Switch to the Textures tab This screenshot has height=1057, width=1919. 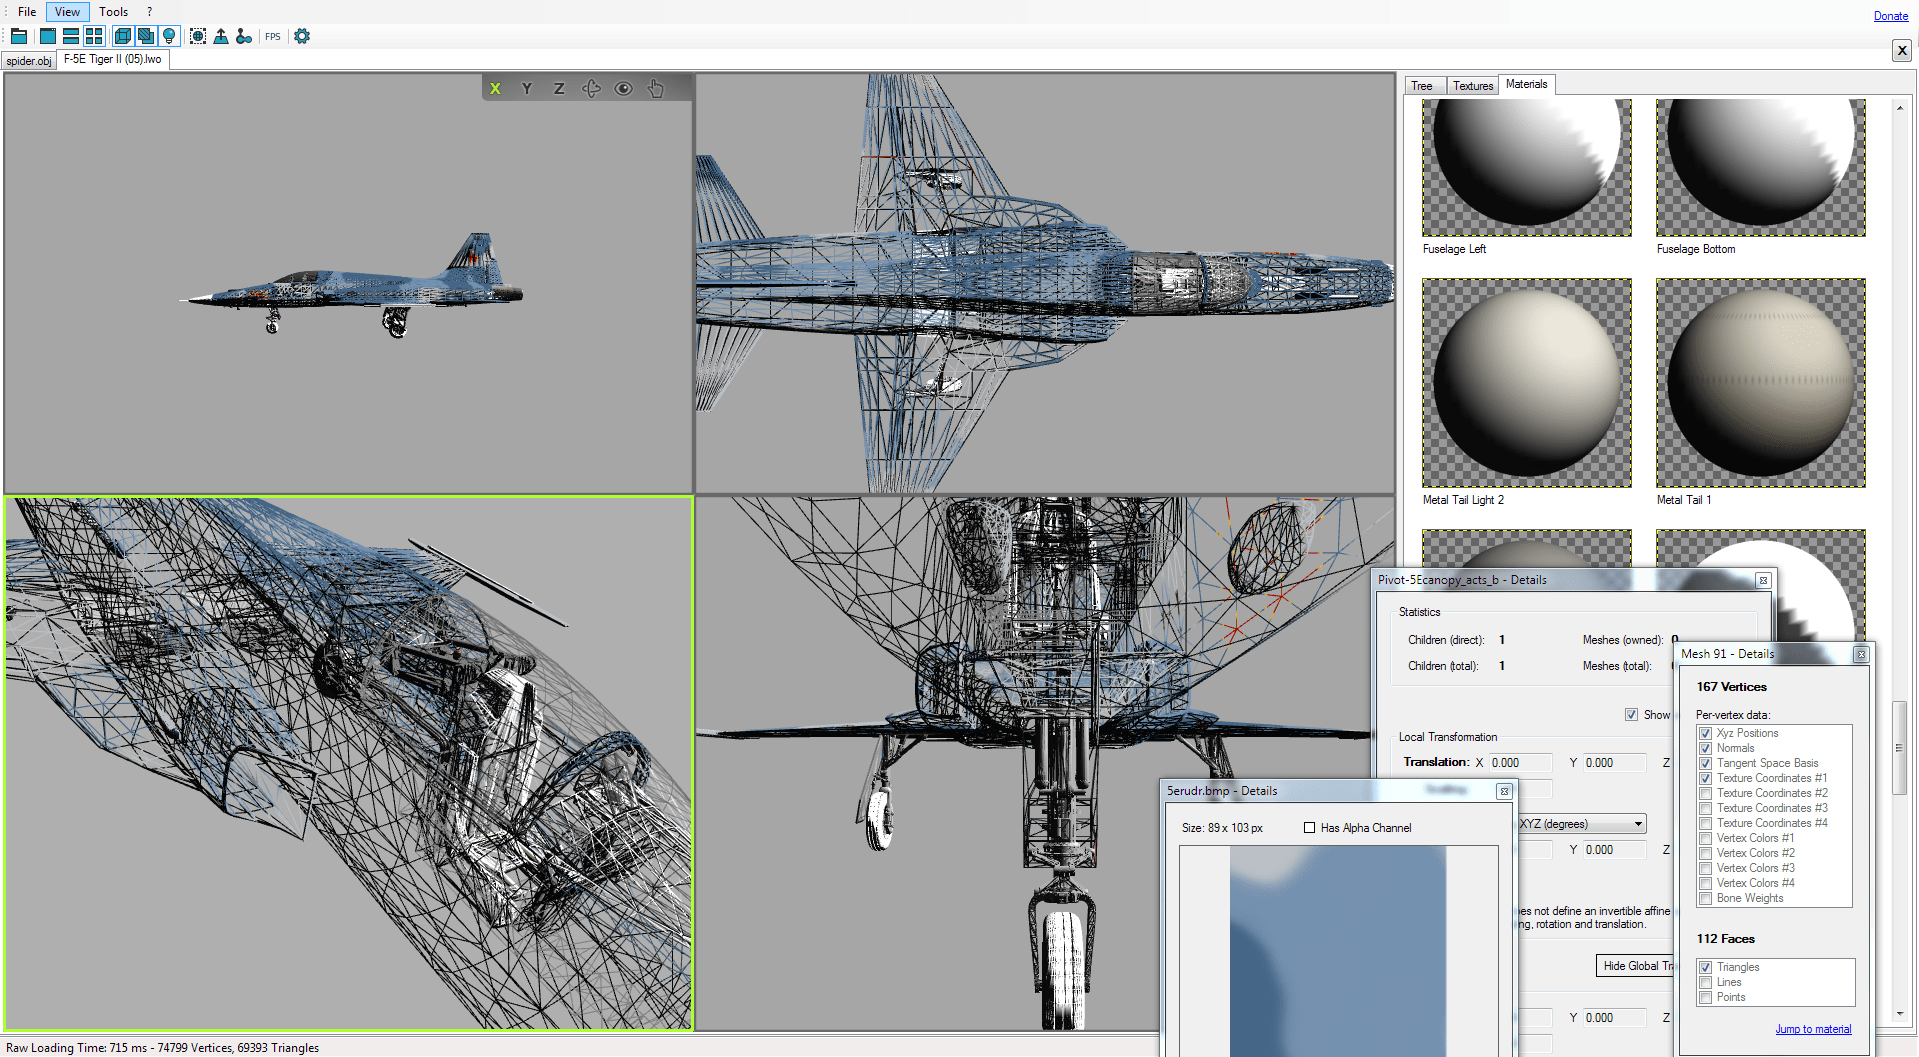pos(1472,86)
